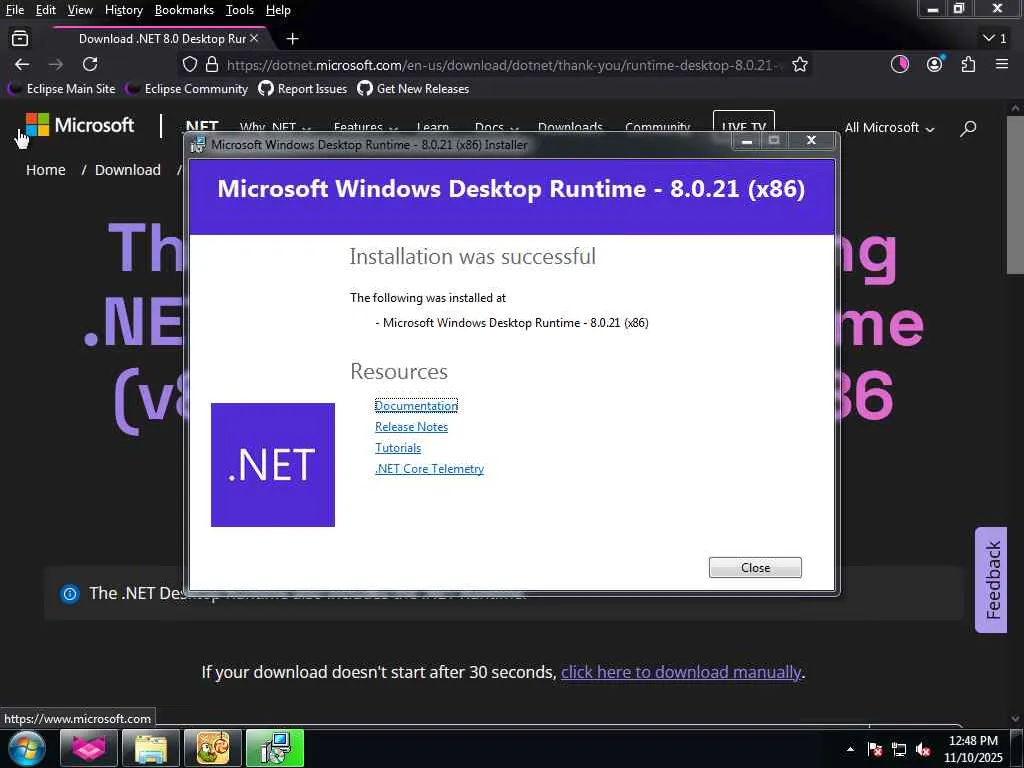Image resolution: width=1024 pixels, height=768 pixels.
Task: Expand the Why .NET dropdown
Action: [x=275, y=127]
